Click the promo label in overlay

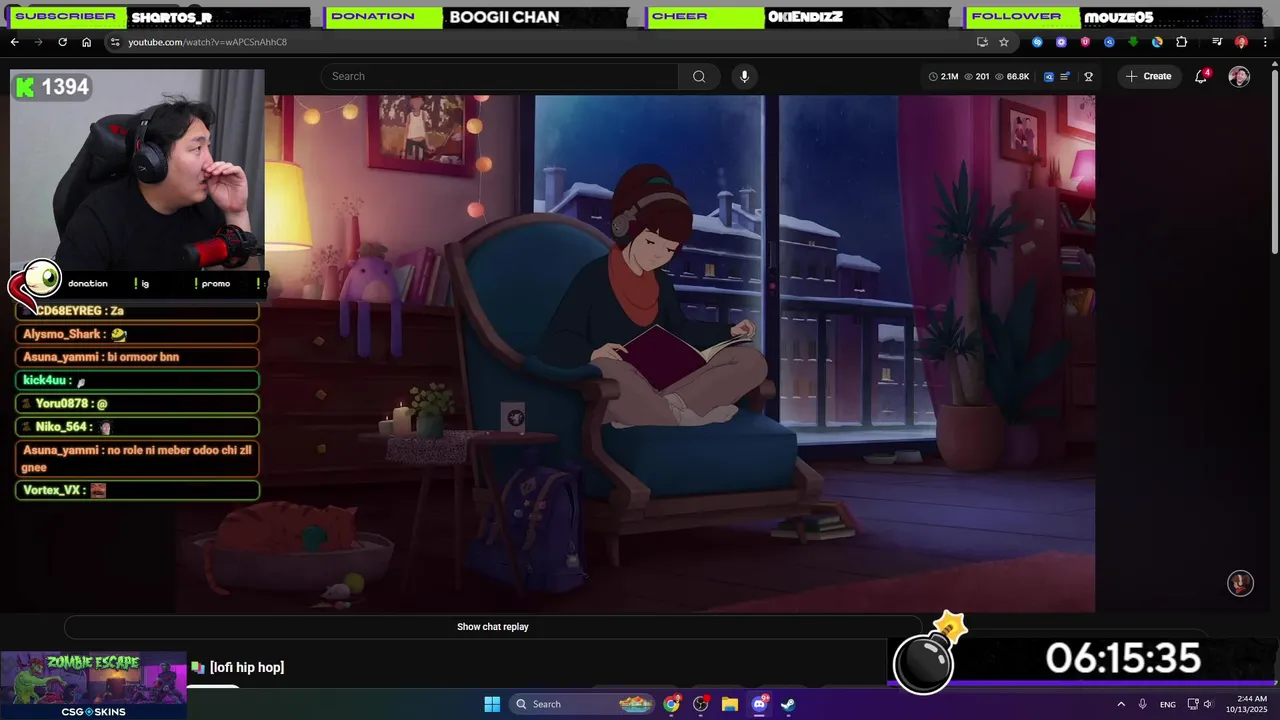coord(215,283)
